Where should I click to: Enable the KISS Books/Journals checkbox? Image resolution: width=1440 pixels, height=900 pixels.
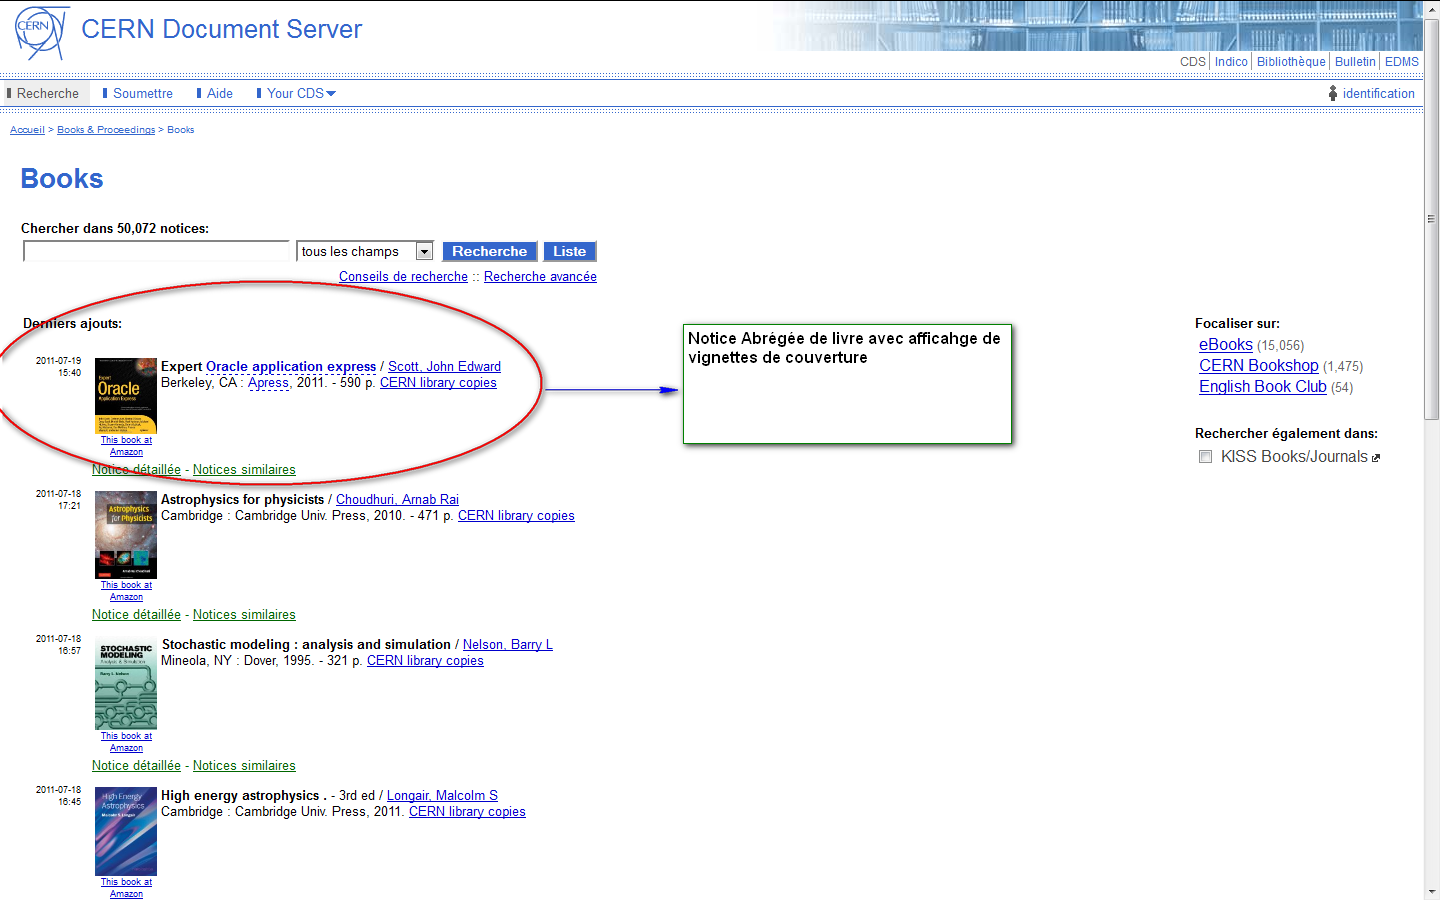(1205, 457)
